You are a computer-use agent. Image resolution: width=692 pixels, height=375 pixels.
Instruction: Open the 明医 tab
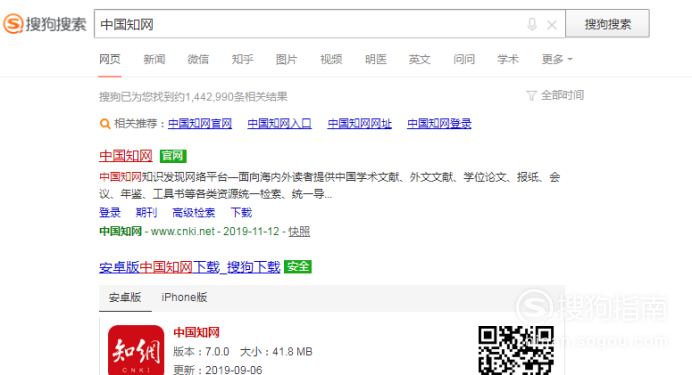click(x=376, y=60)
